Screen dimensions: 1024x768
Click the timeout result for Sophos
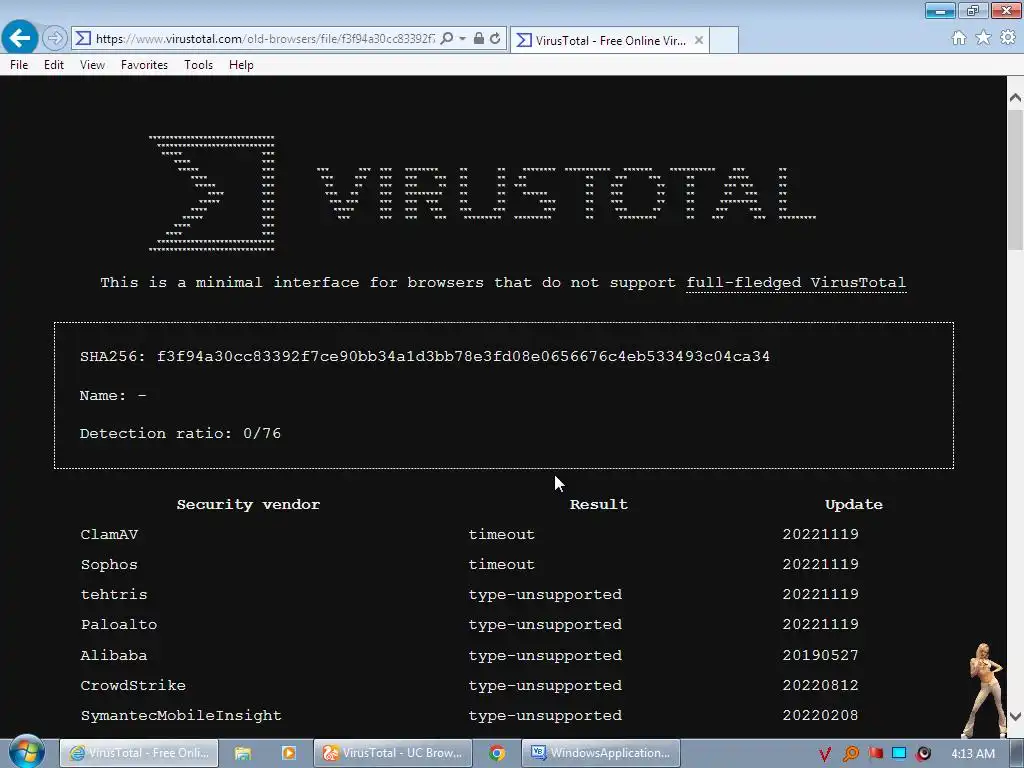(502, 564)
